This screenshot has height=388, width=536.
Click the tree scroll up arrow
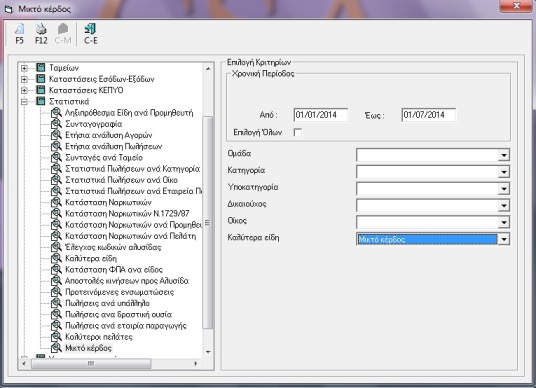[x=208, y=68]
